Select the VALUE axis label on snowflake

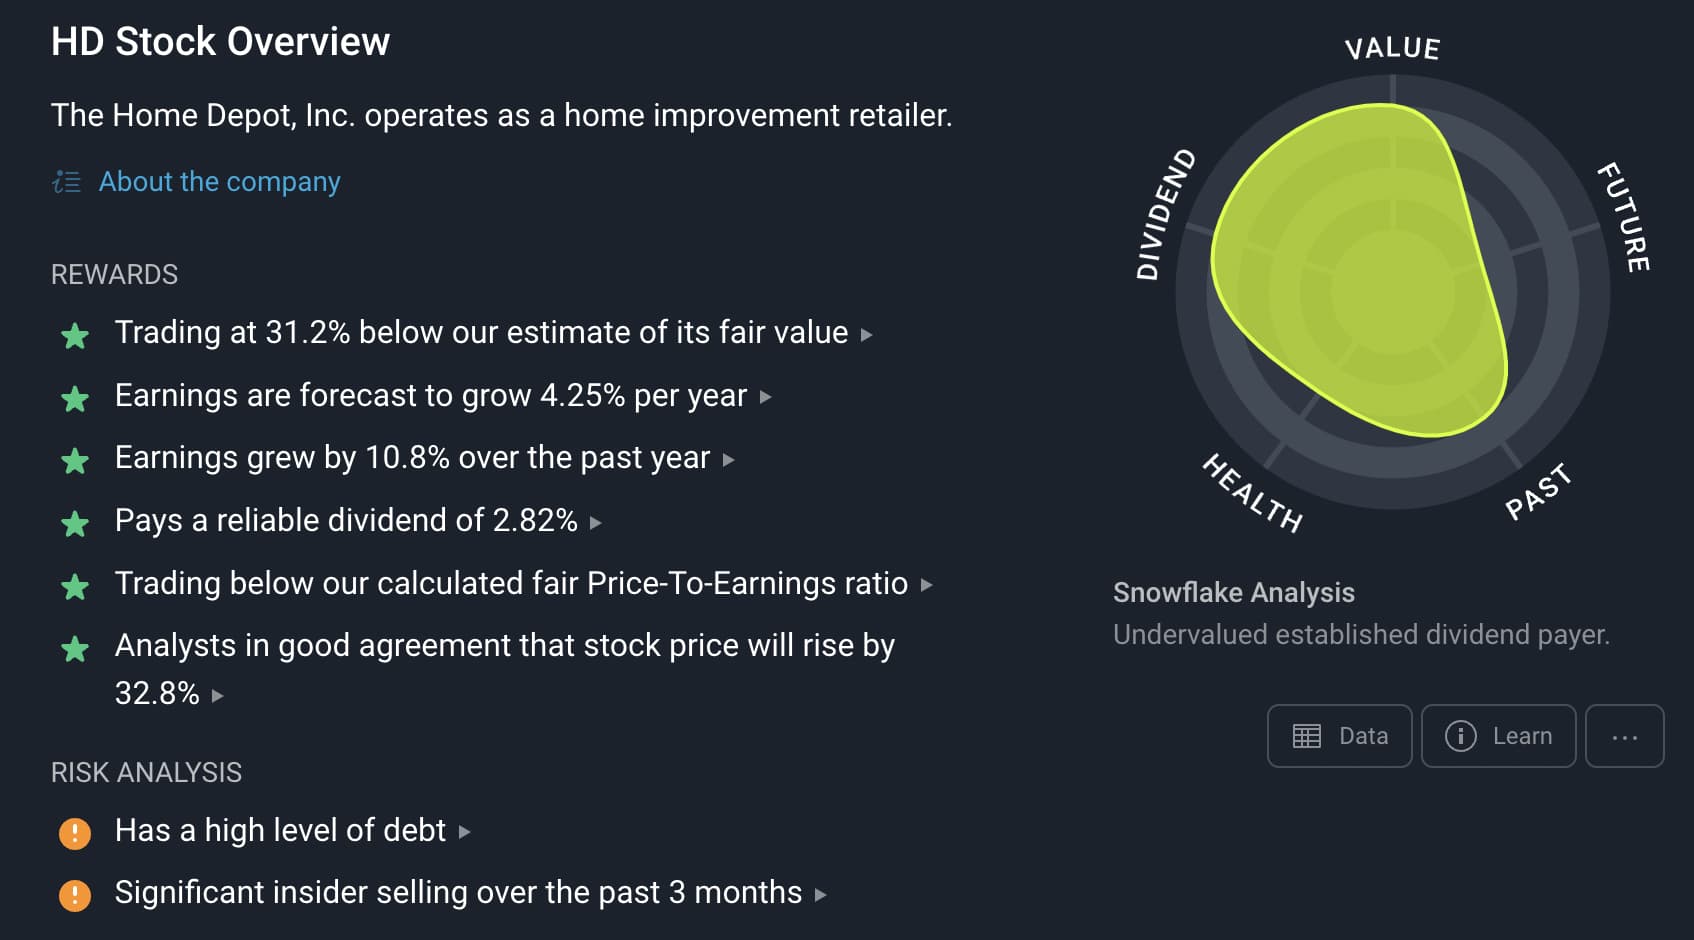click(x=1392, y=48)
